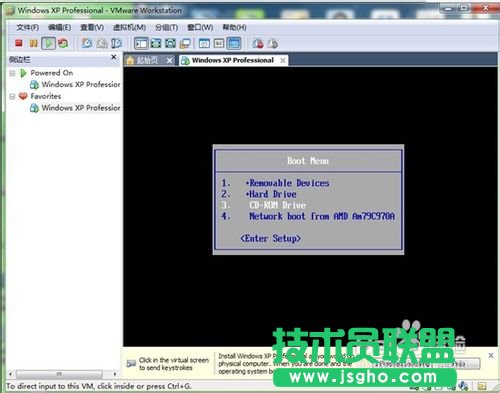
Task: Select Enter Setup in Boot Menu
Action: pyautogui.click(x=270, y=238)
